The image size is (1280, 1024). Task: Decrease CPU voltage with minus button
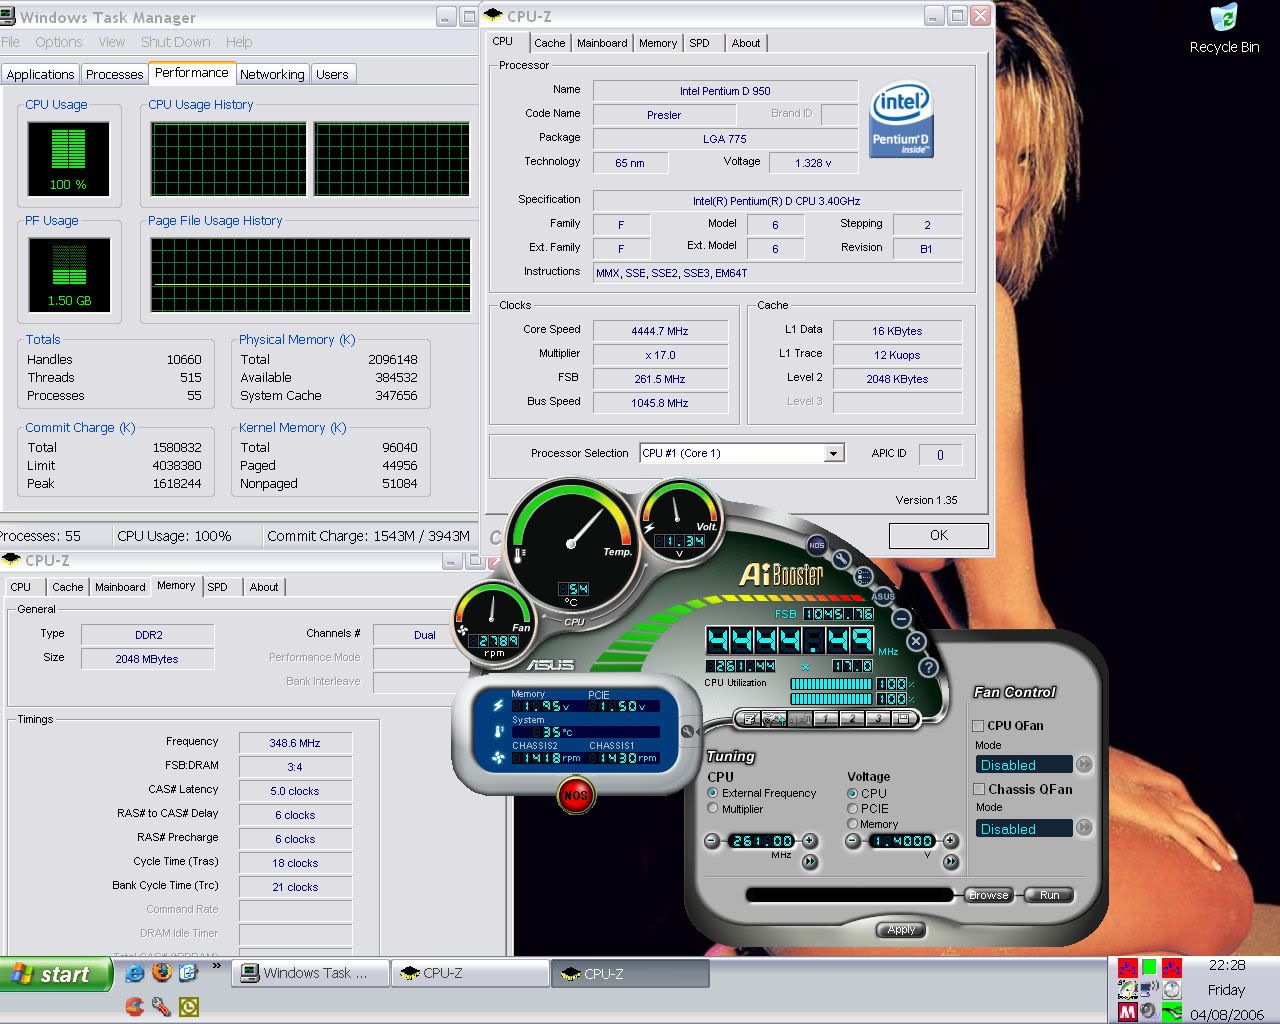(852, 841)
